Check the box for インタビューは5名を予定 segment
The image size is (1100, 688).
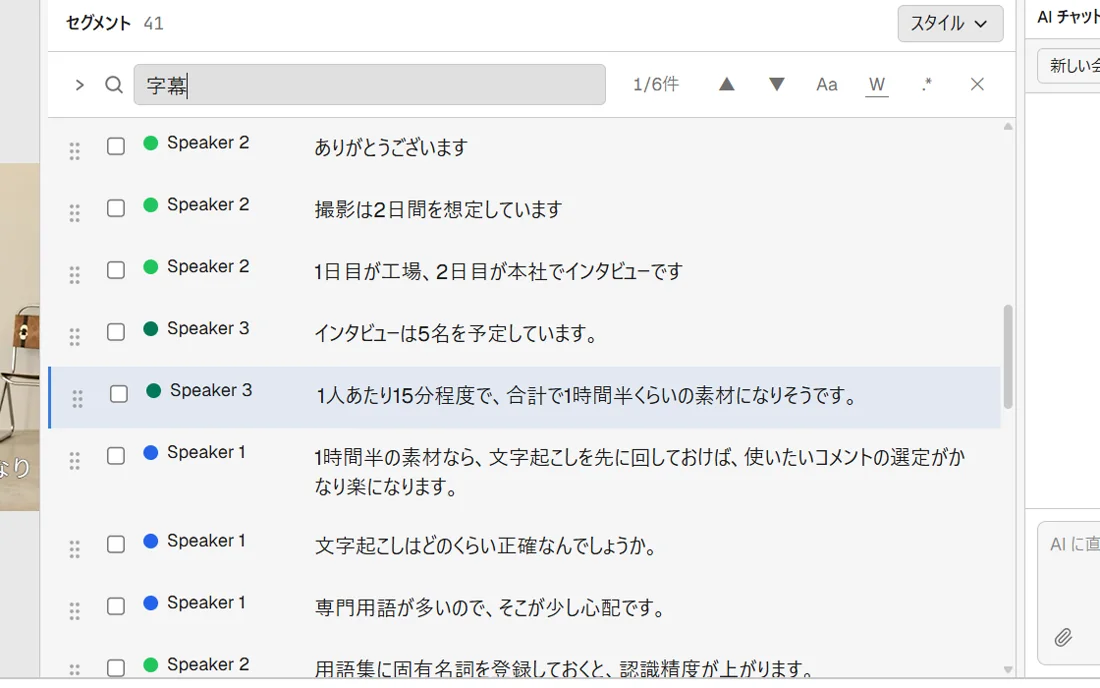116,332
